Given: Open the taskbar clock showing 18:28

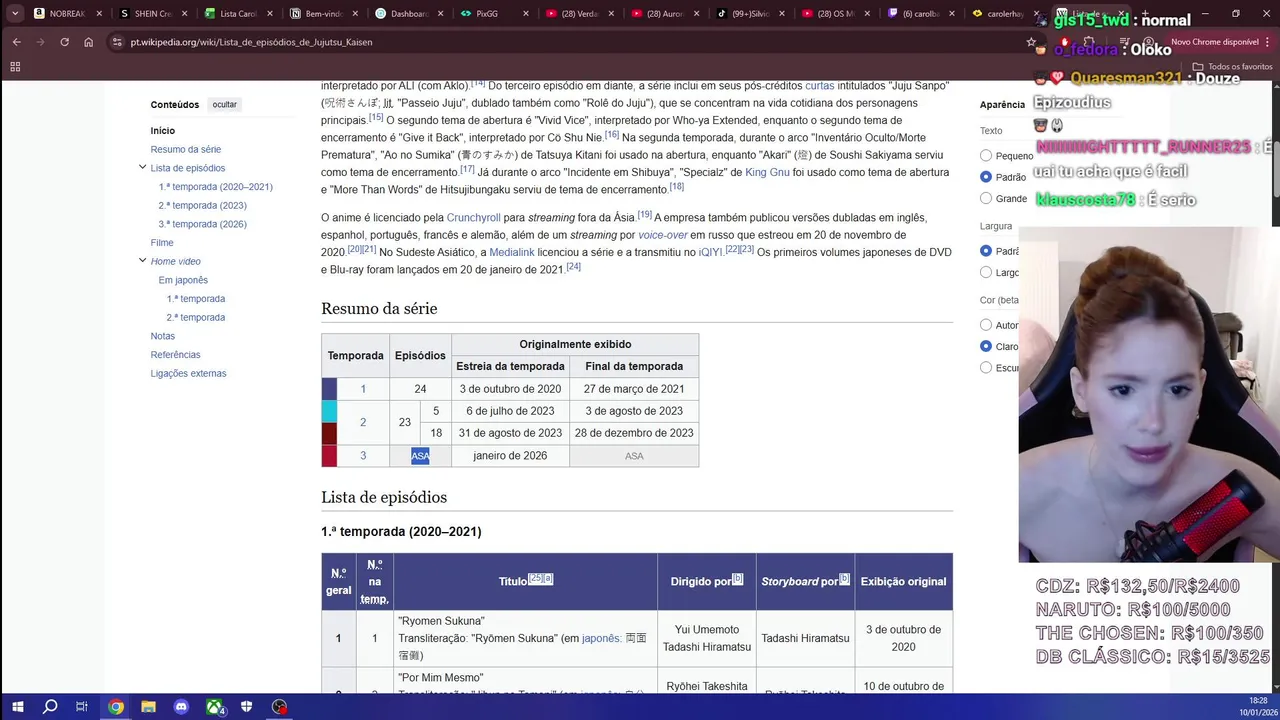Looking at the screenshot, I should 1257,707.
